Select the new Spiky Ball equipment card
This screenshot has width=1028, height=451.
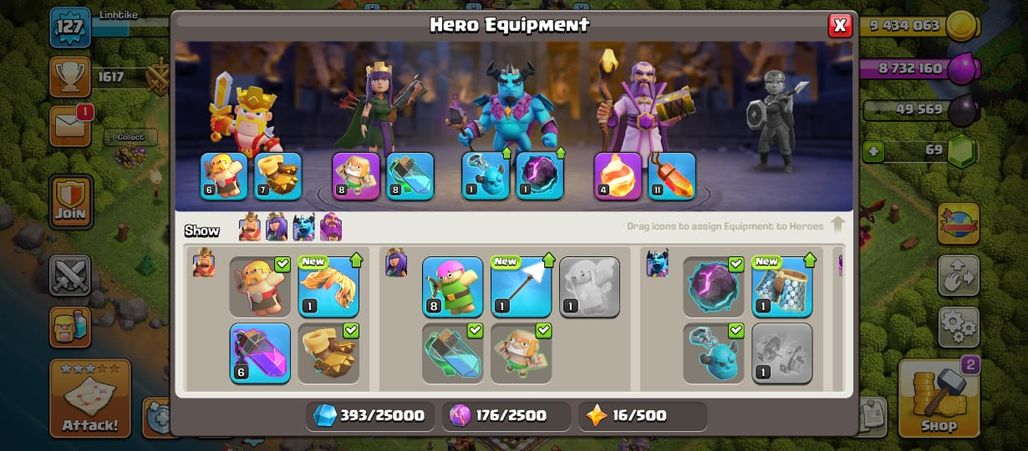click(328, 286)
